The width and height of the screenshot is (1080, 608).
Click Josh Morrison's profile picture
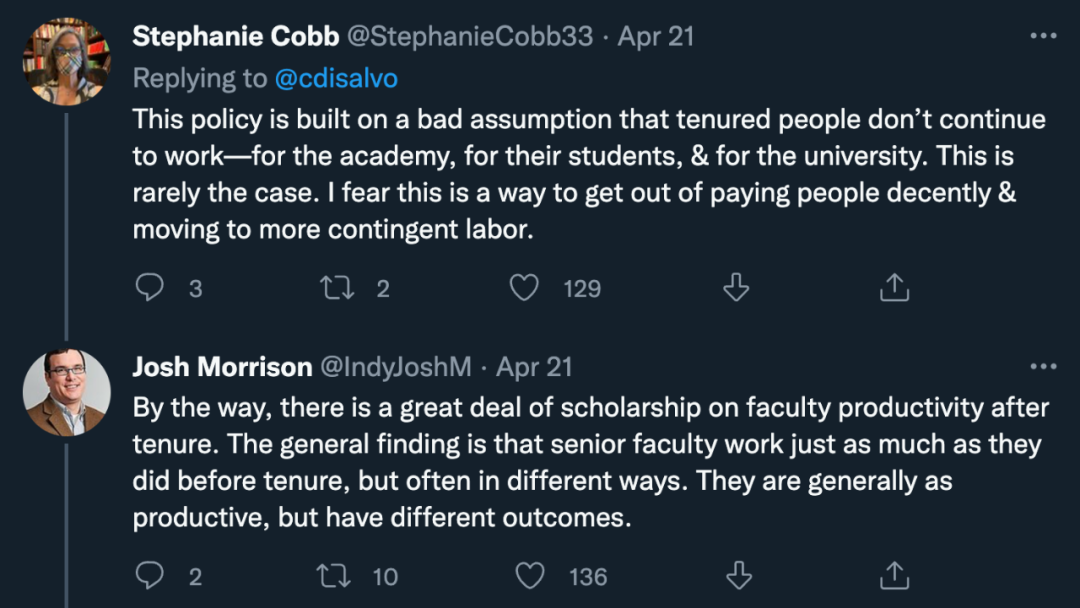click(67, 391)
